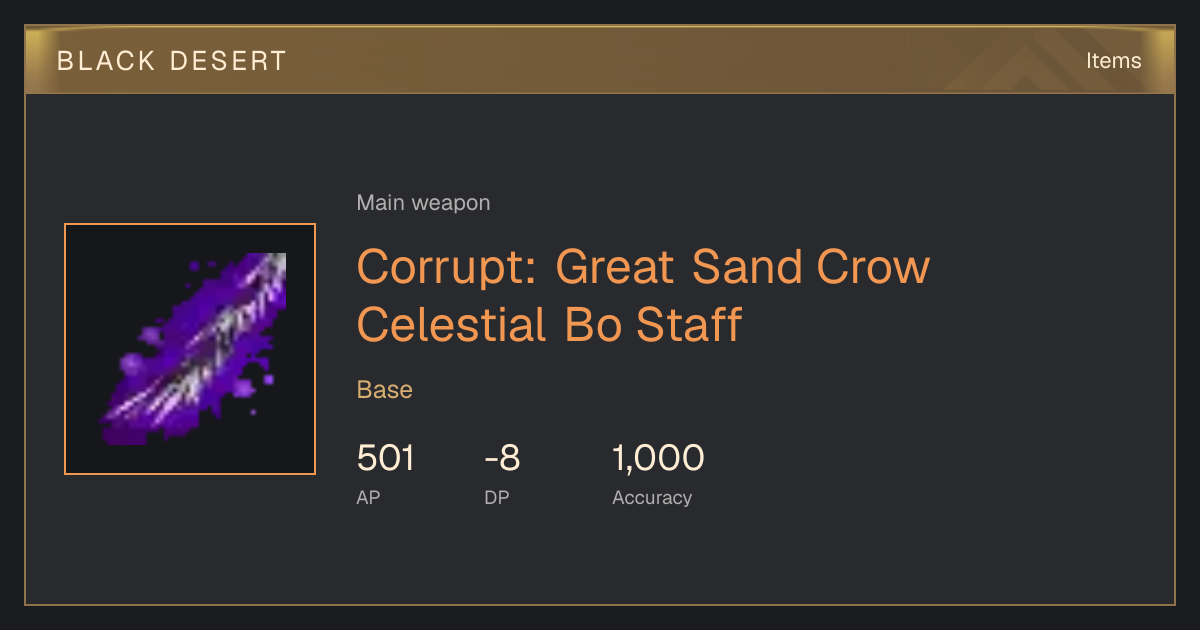The height and width of the screenshot is (630, 1200).
Task: Click the Accuracy stat label
Action: [652, 497]
